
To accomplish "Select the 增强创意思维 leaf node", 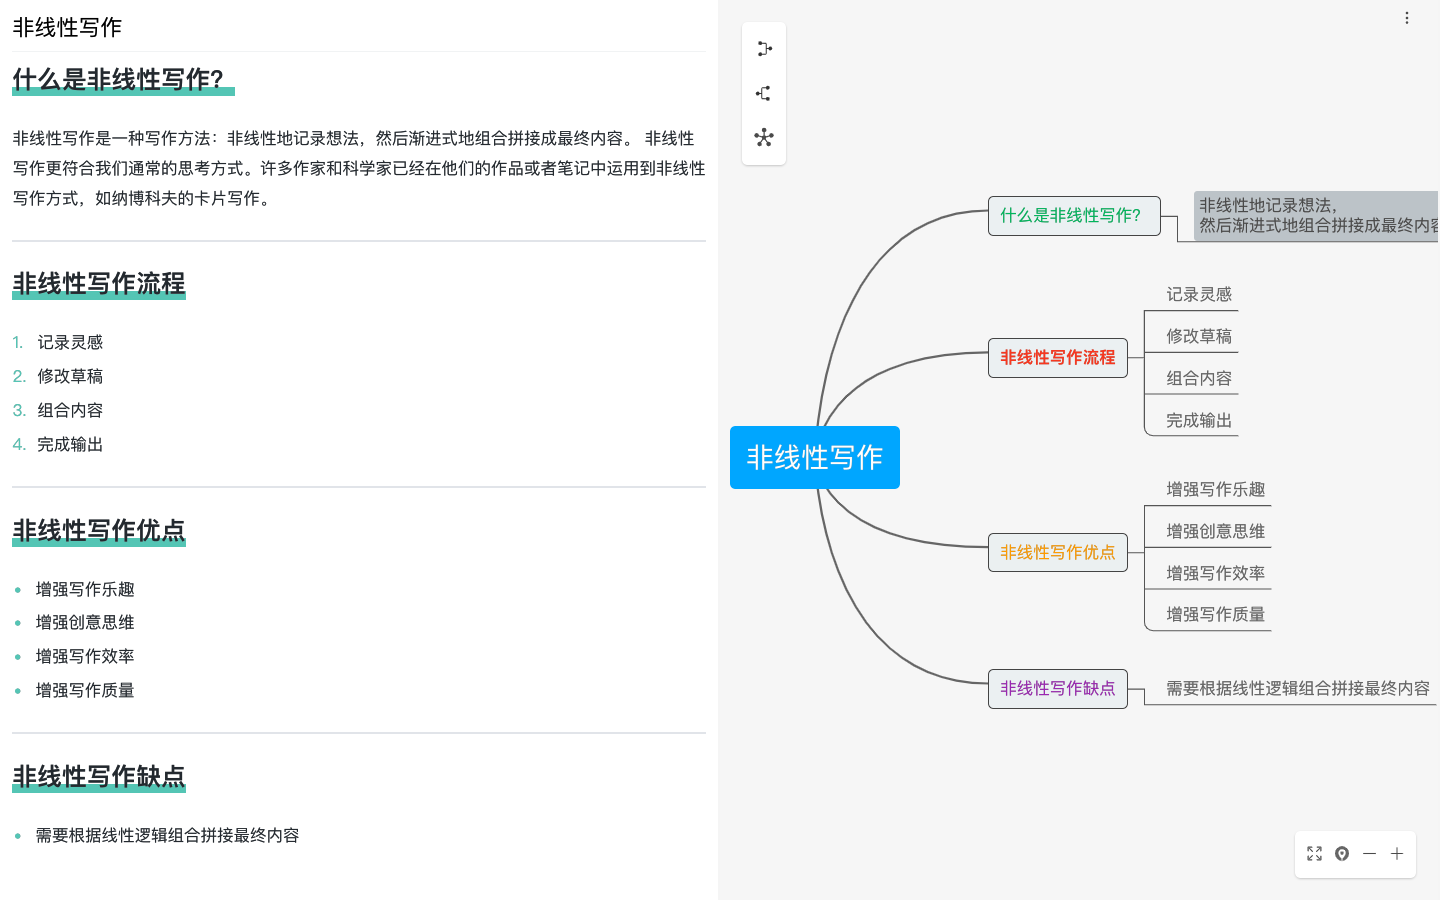I will click(x=1215, y=532).
